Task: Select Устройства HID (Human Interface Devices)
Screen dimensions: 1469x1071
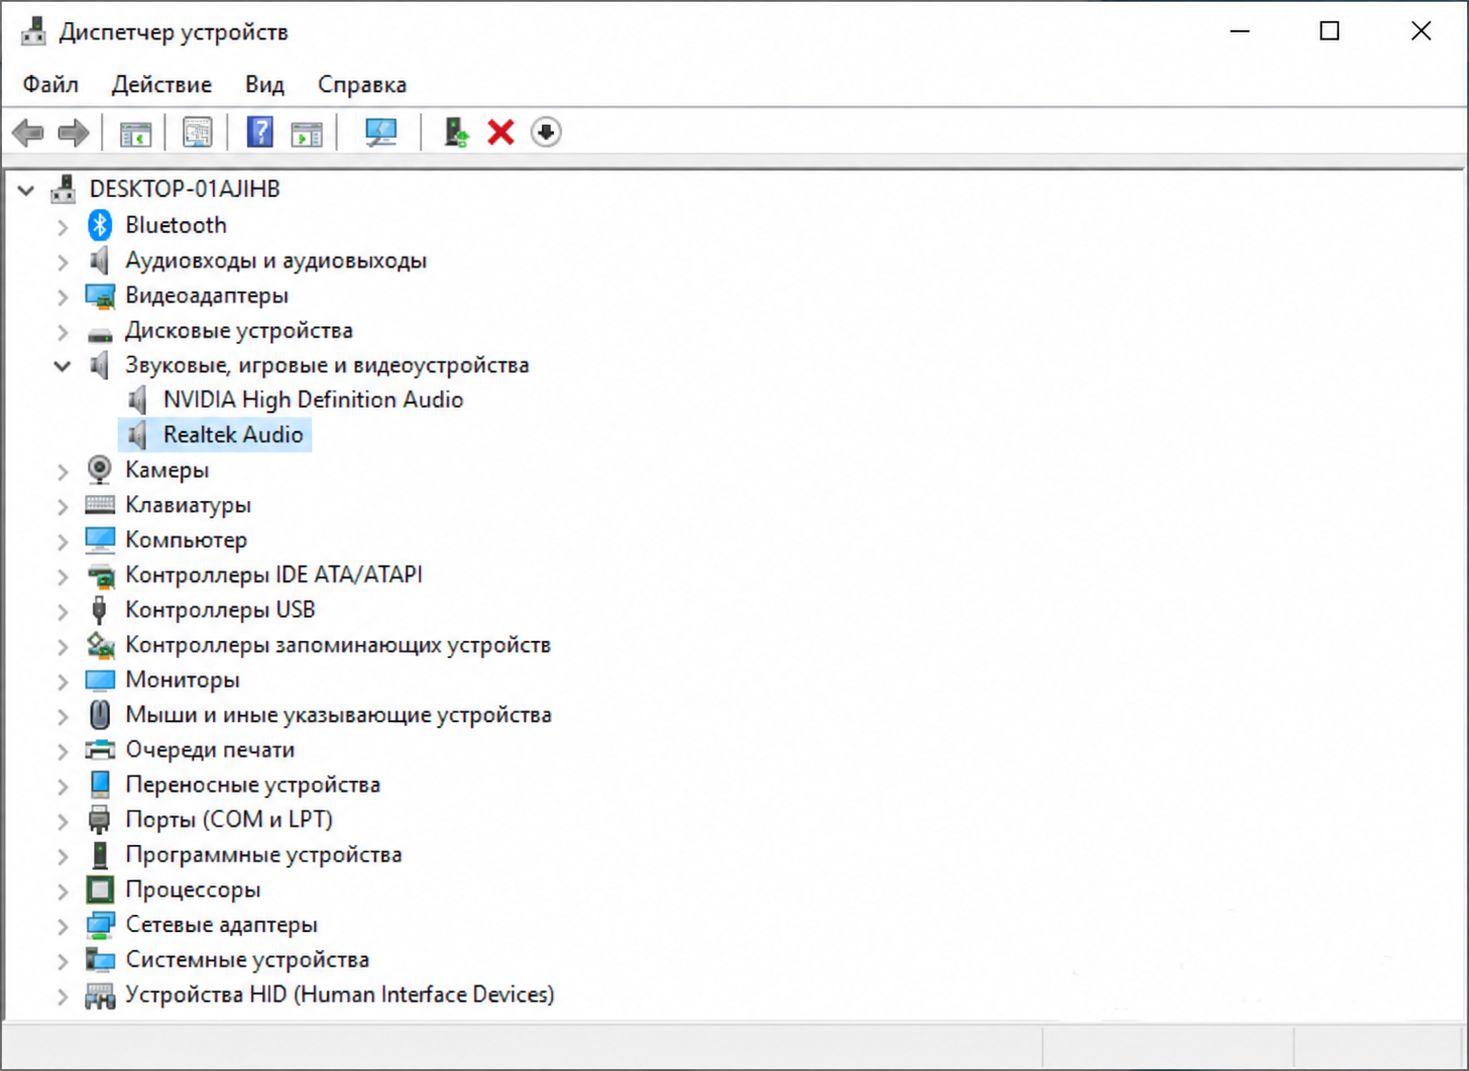Action: click(x=340, y=994)
